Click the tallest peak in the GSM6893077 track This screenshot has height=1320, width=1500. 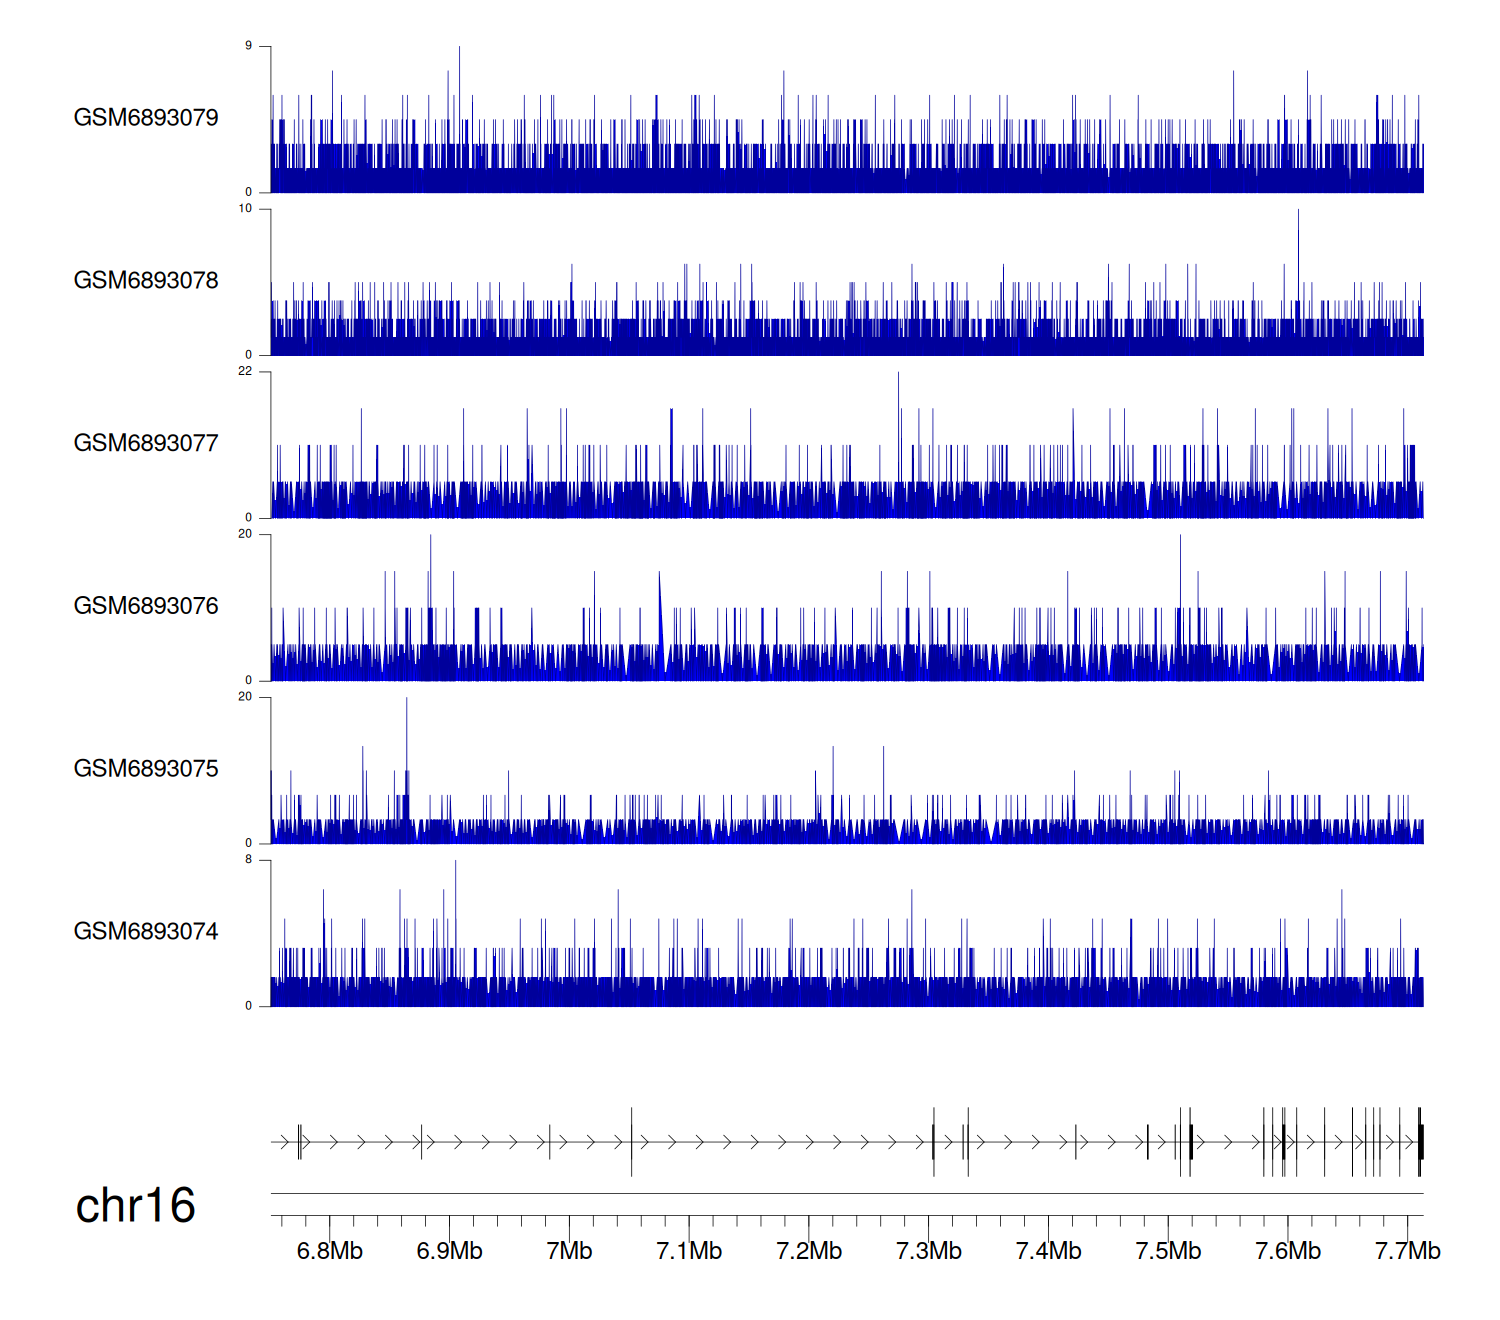pos(898,376)
